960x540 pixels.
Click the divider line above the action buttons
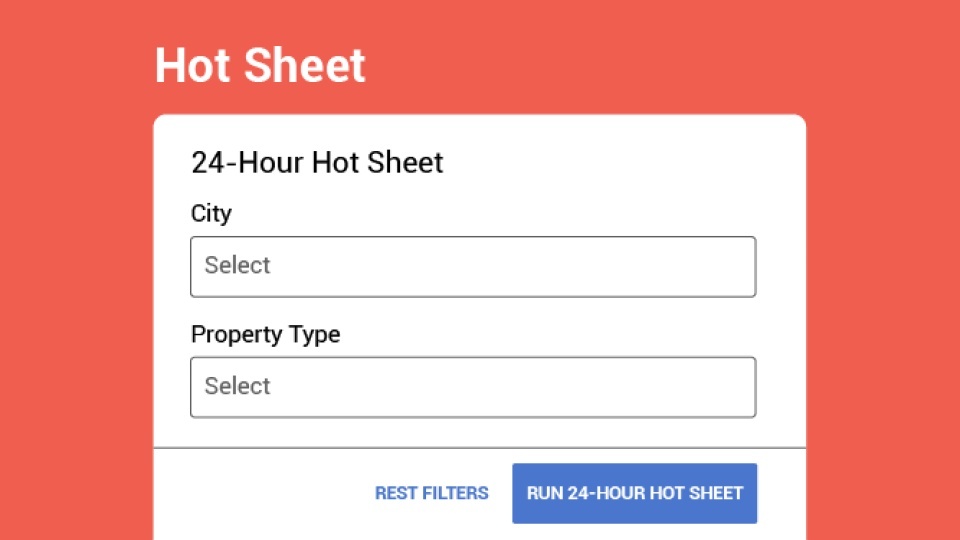click(x=479, y=448)
